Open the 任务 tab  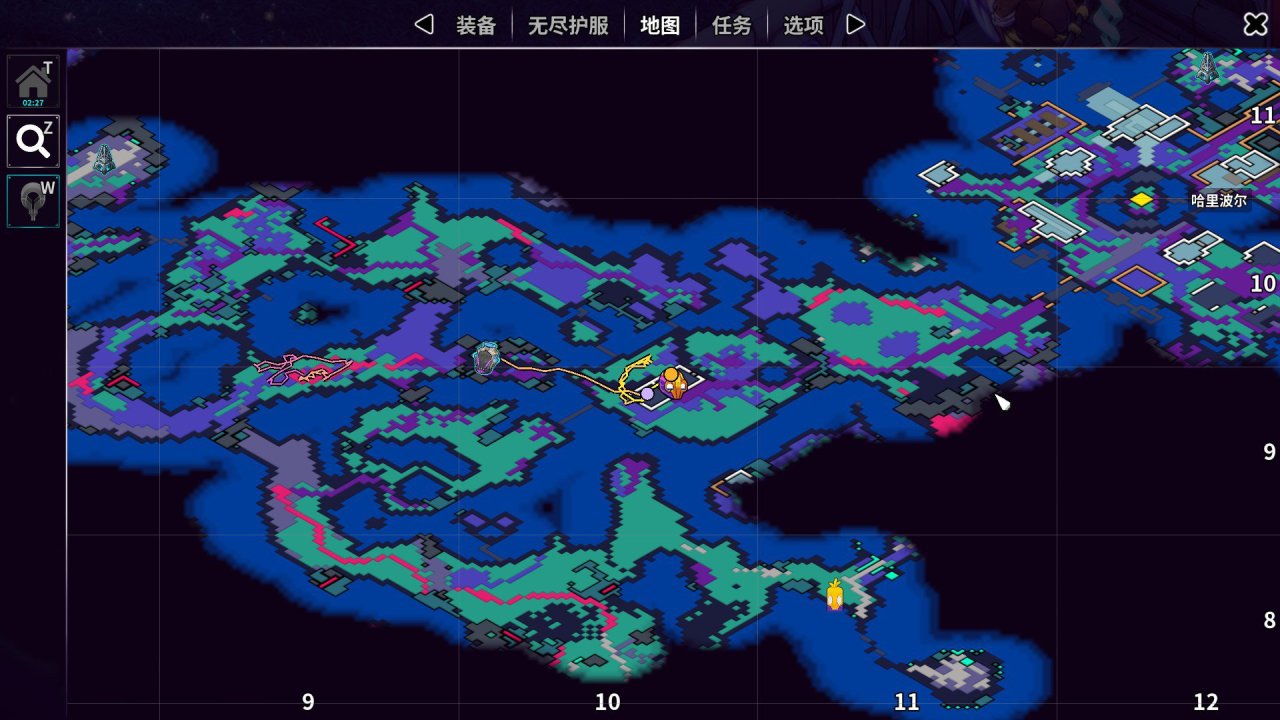pyautogui.click(x=731, y=25)
